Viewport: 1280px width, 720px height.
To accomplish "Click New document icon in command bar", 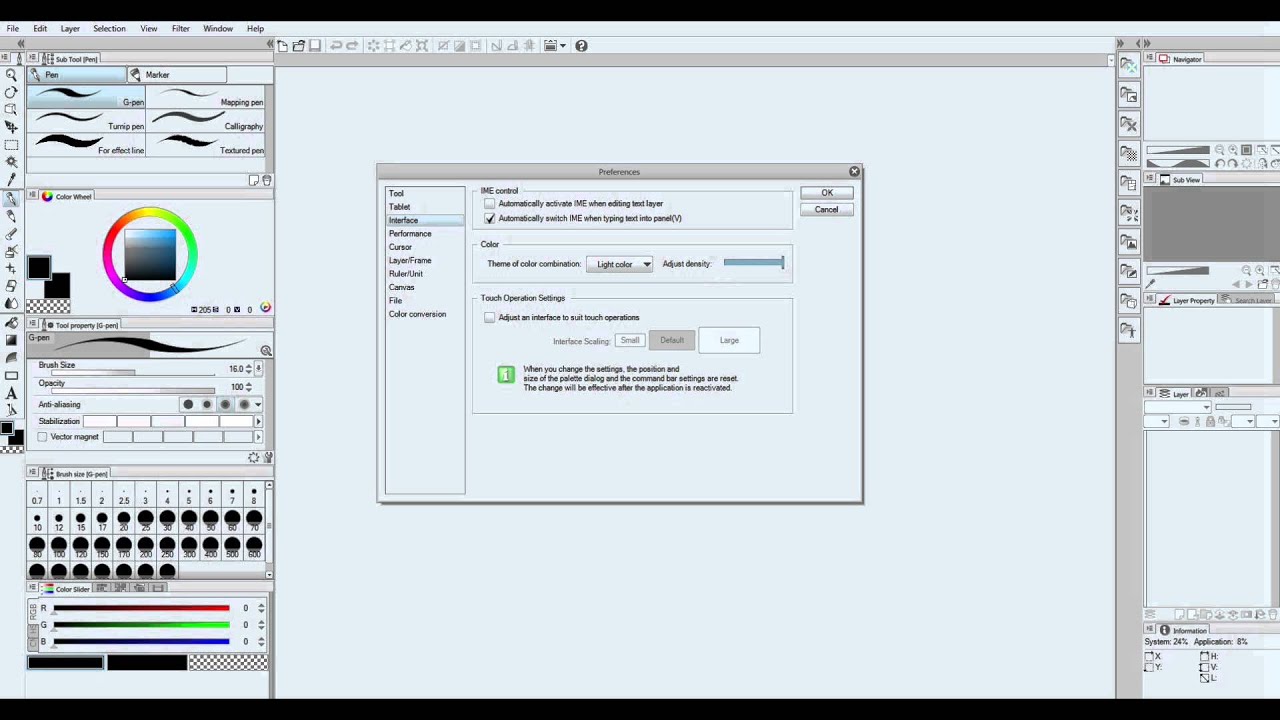I will (283, 46).
